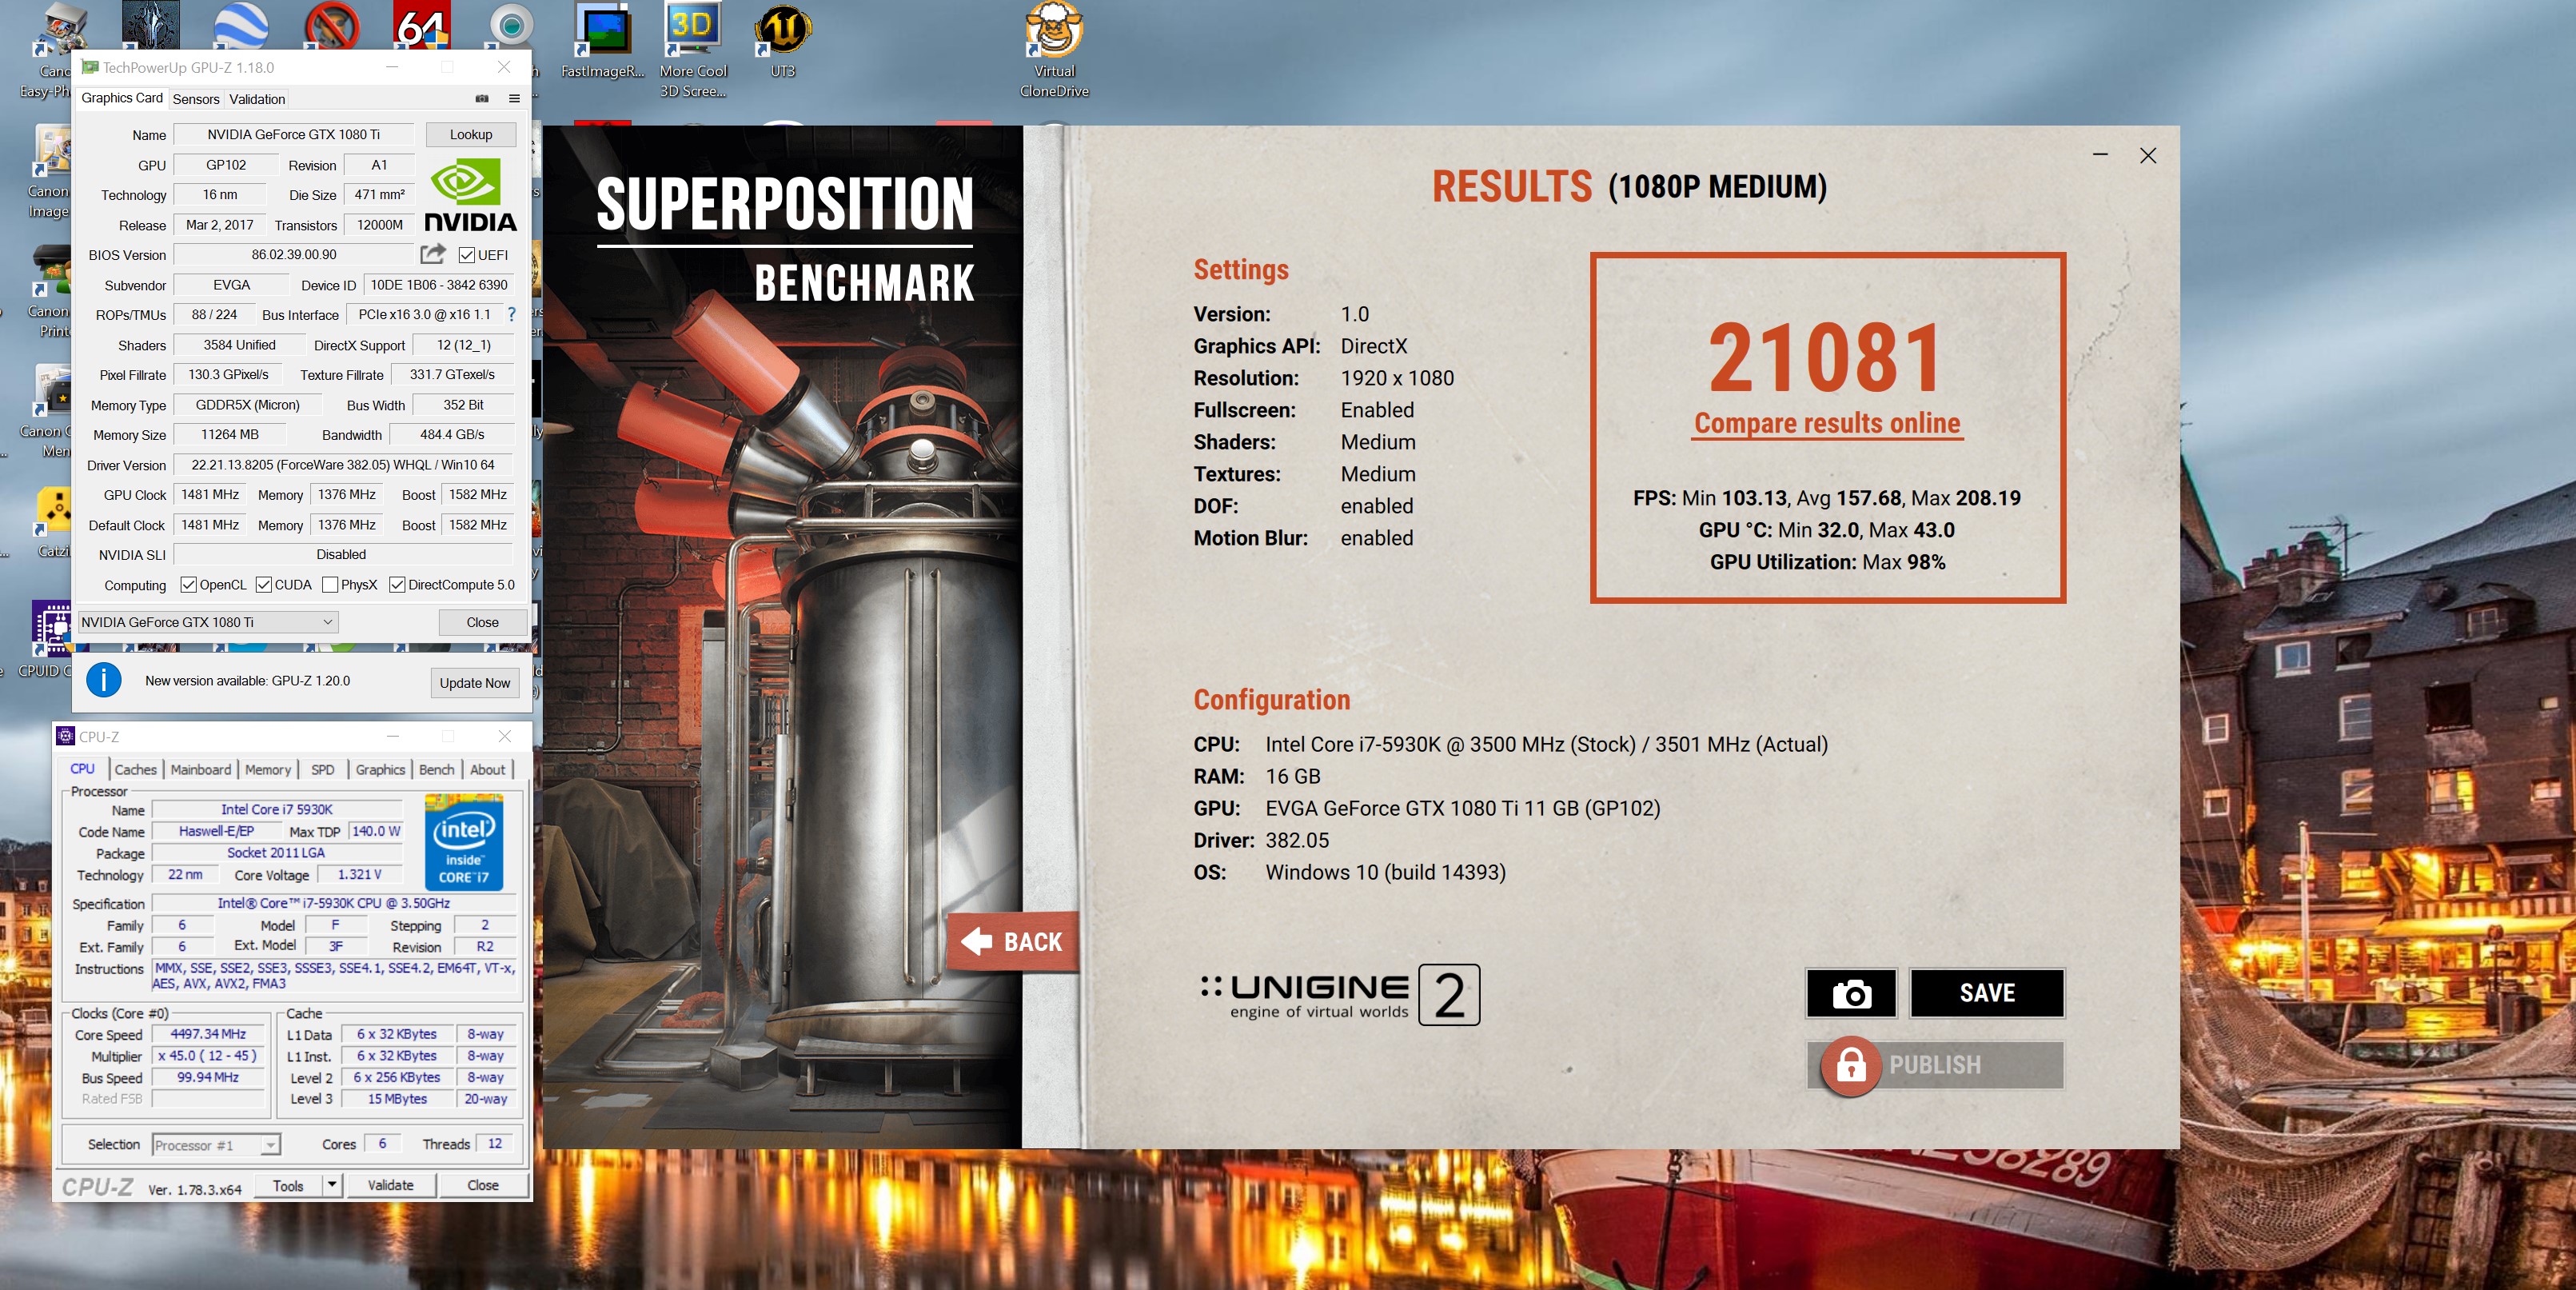
Task: Toggle the UEFI checkbox
Action: [x=467, y=255]
